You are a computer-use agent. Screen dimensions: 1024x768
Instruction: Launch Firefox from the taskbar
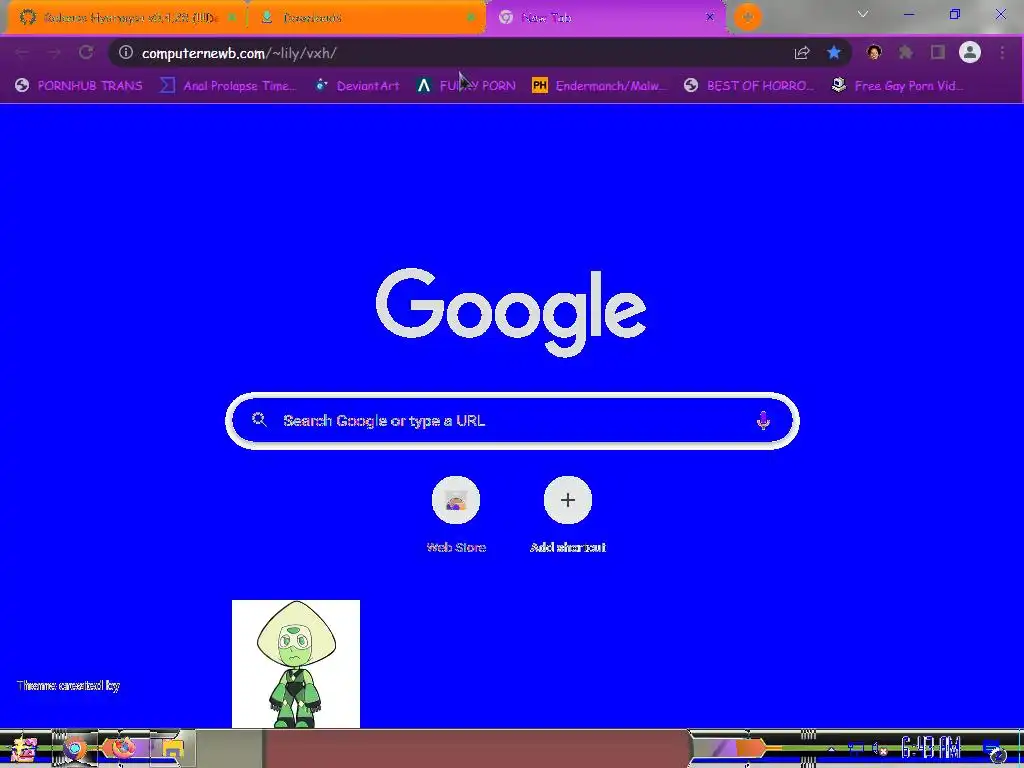[x=122, y=748]
